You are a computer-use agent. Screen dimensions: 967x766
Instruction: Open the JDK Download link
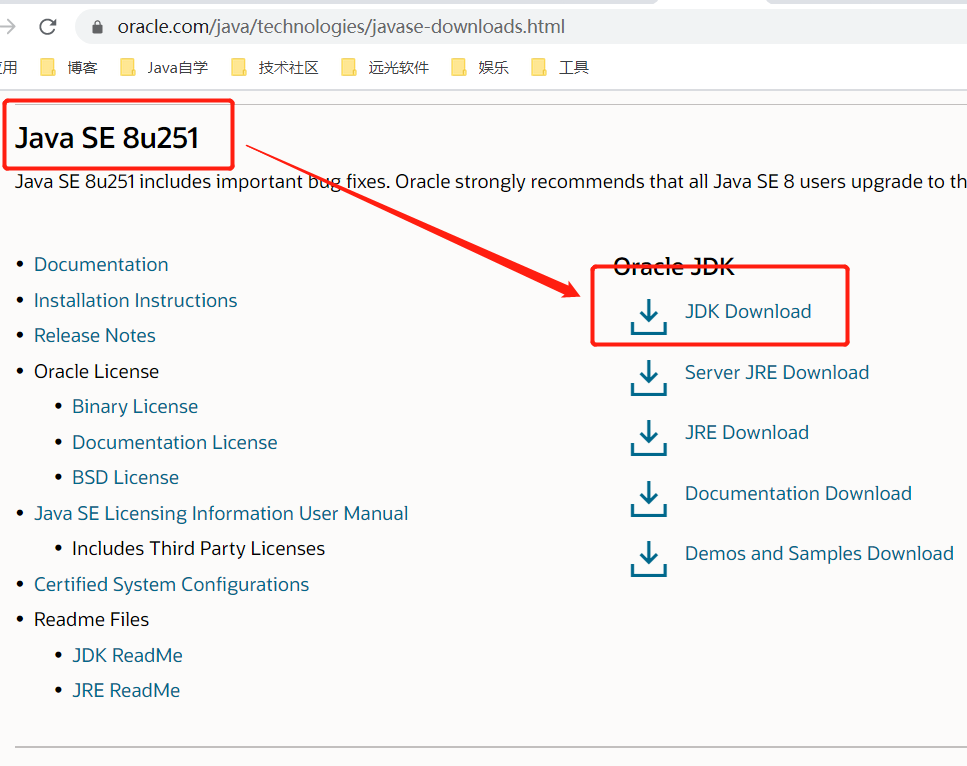click(x=748, y=311)
